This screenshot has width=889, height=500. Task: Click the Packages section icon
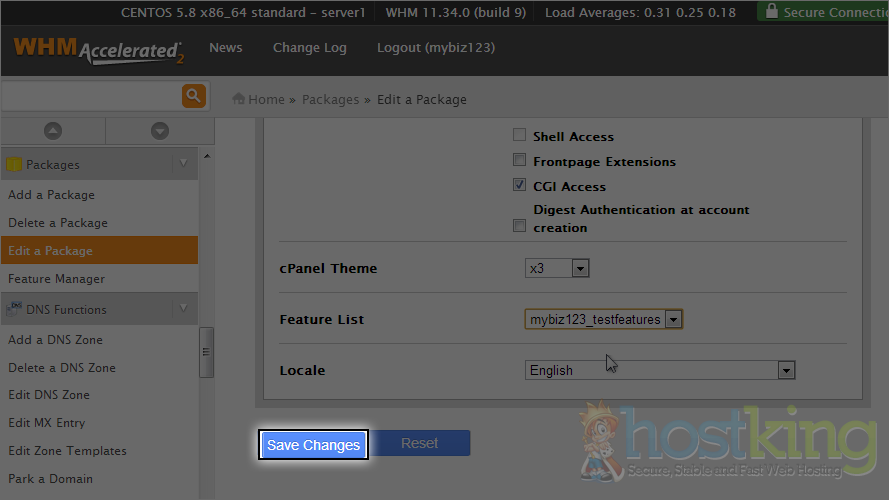[14, 164]
